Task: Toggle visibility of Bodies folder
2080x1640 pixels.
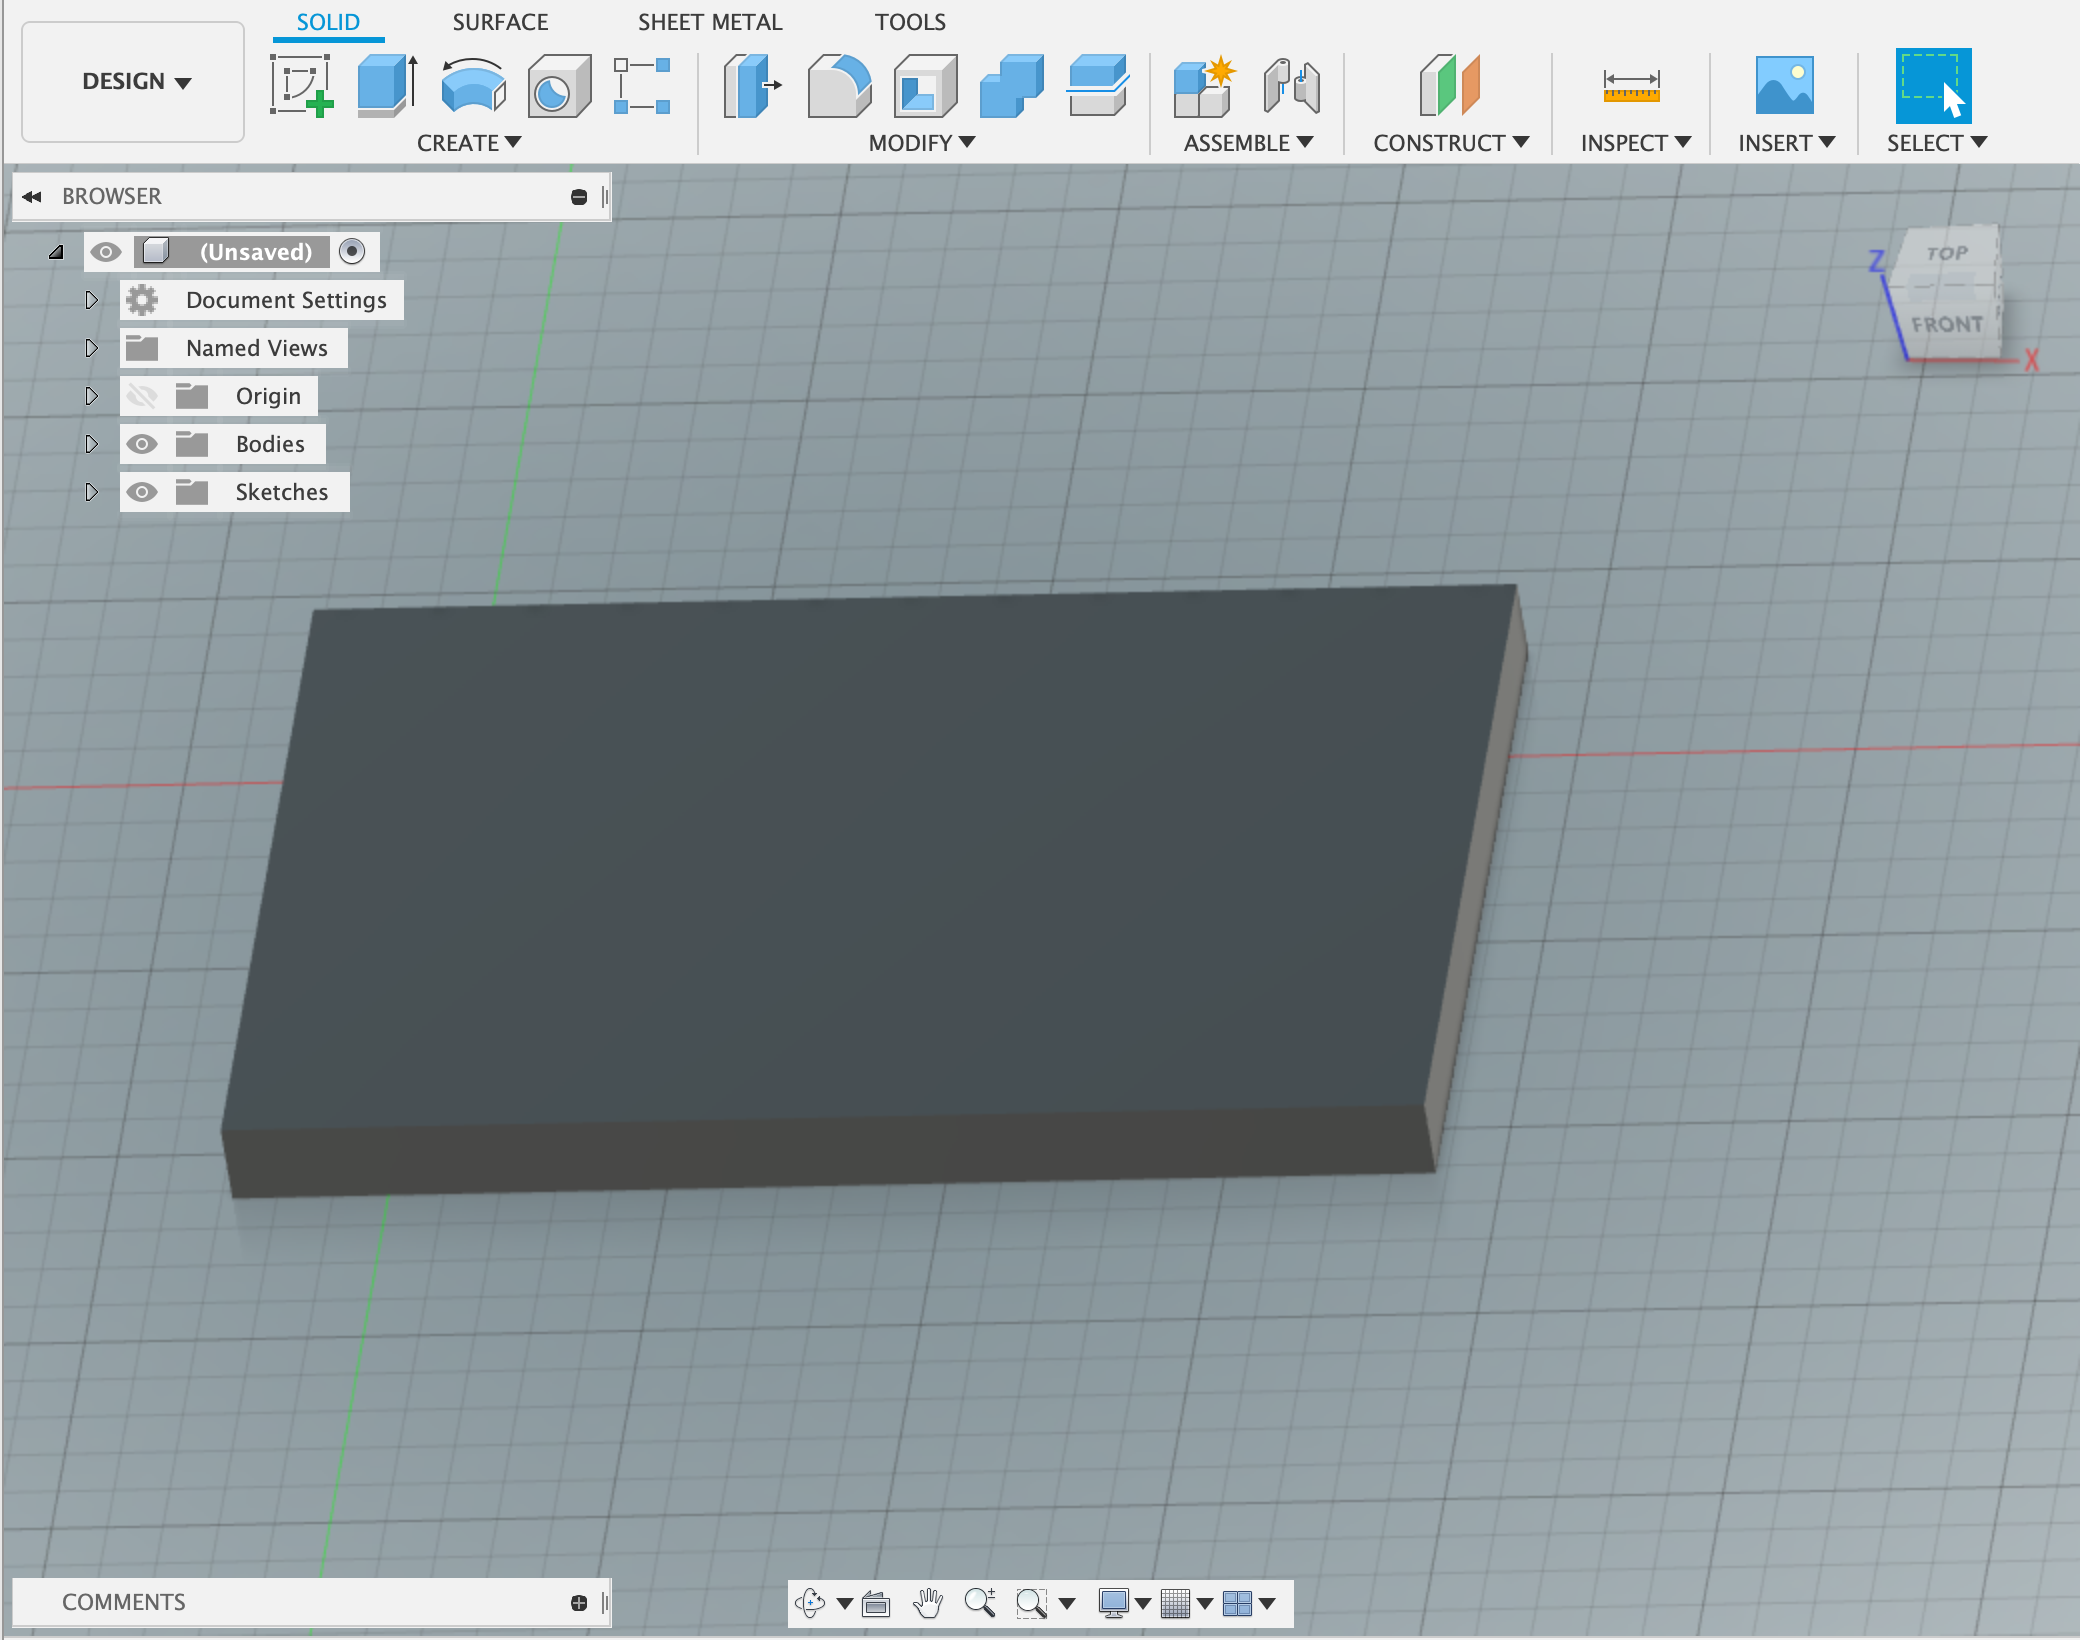Action: click(144, 444)
